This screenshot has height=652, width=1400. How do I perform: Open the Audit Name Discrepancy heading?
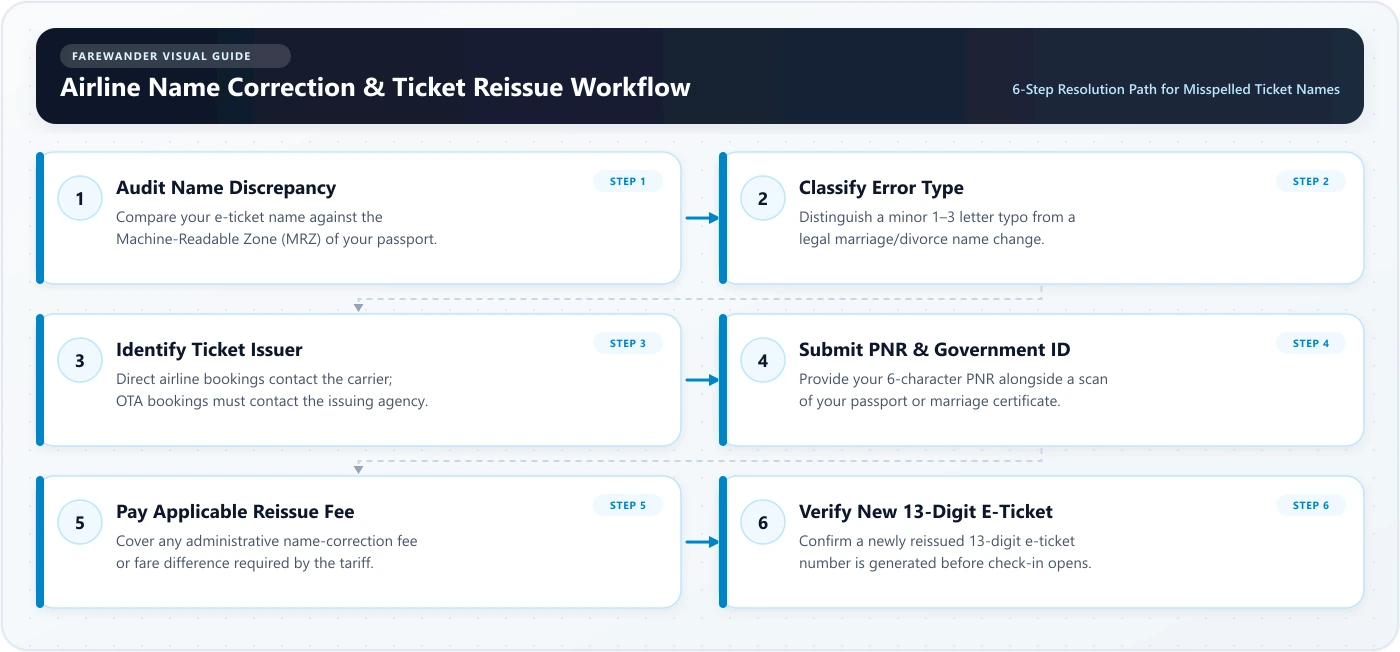(x=226, y=187)
